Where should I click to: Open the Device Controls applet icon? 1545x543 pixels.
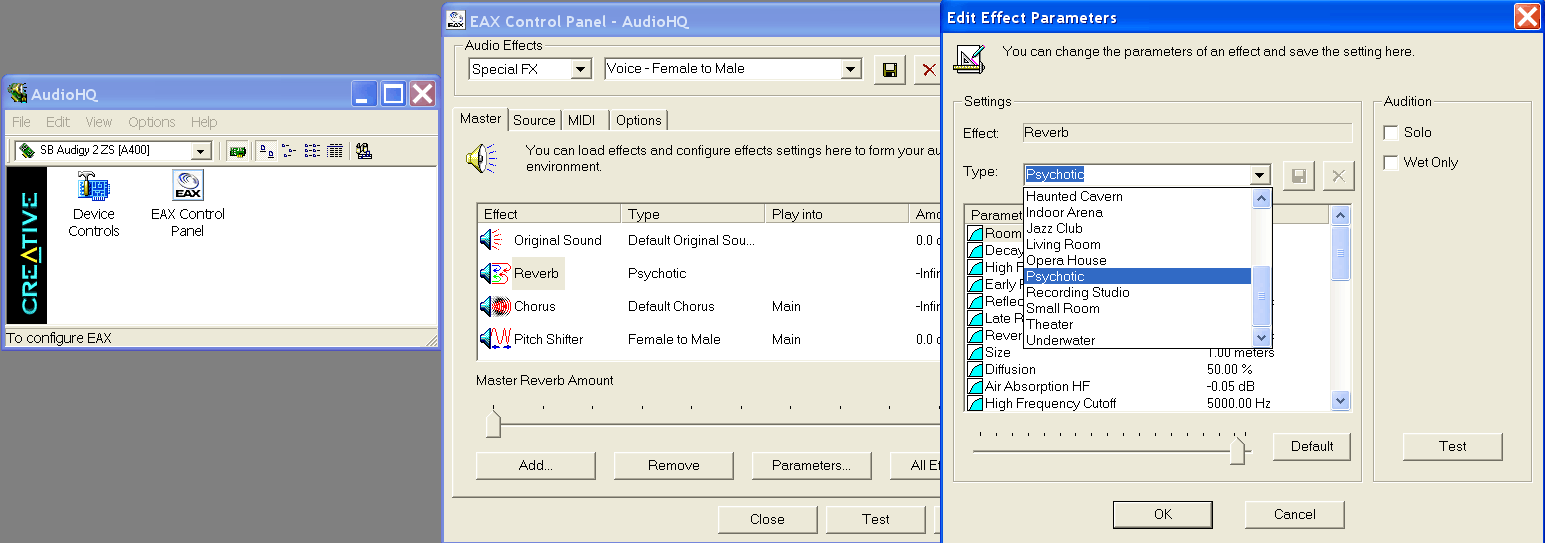point(94,188)
